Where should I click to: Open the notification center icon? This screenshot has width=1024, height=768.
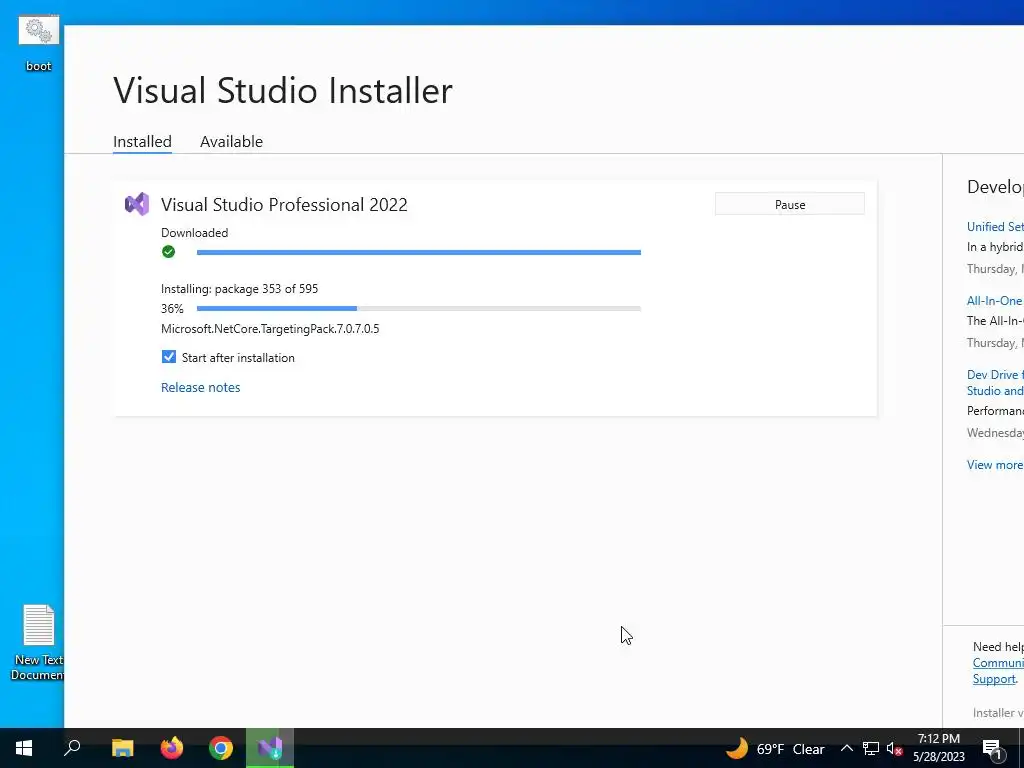[x=992, y=748]
